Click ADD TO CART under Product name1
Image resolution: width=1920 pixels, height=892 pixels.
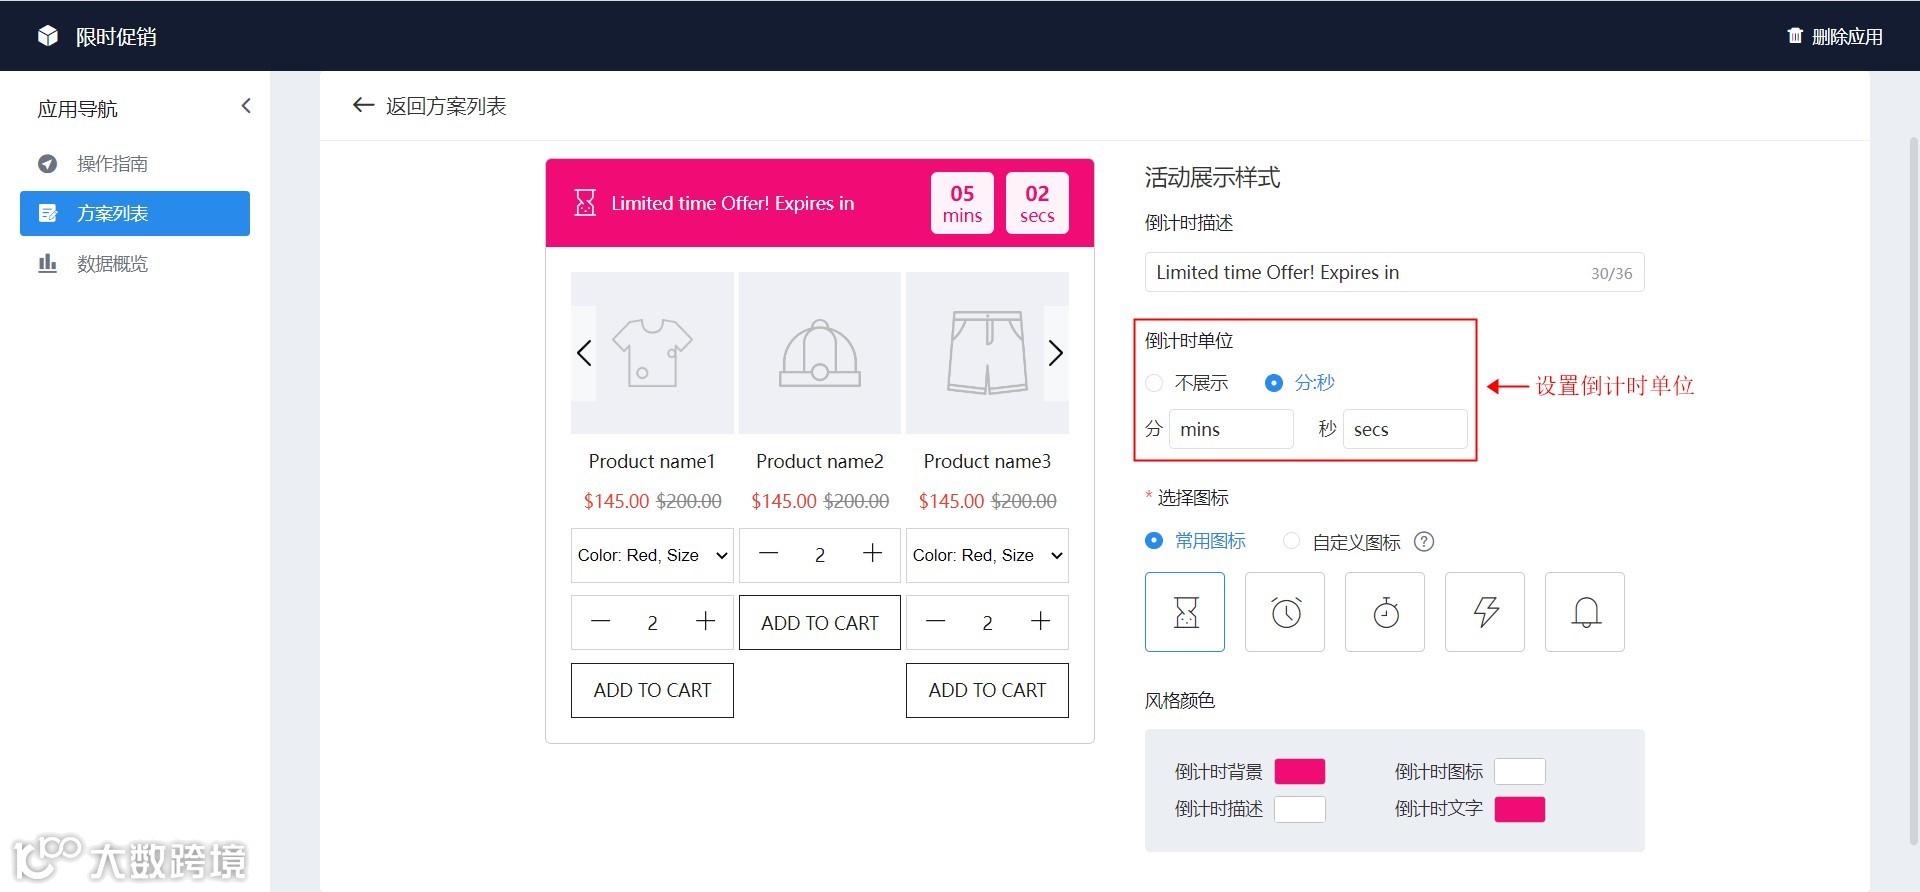tap(652, 690)
